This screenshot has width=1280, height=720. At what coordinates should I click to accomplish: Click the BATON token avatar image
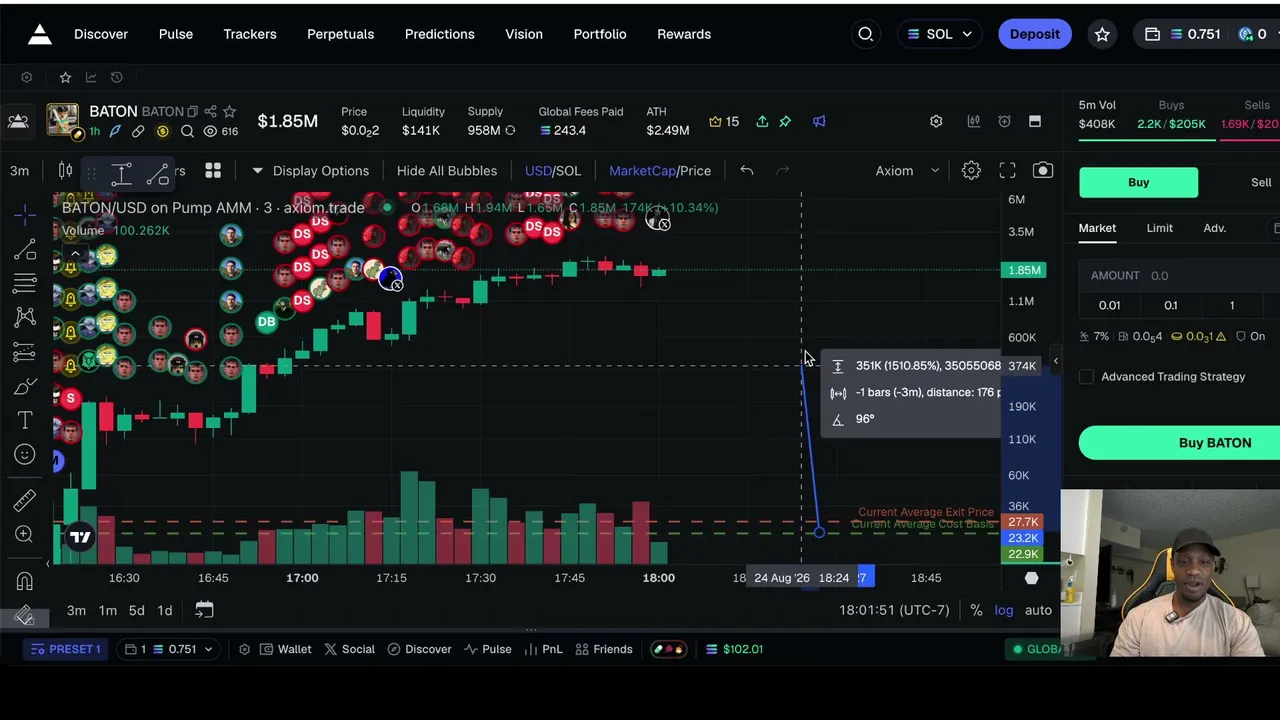pos(62,121)
